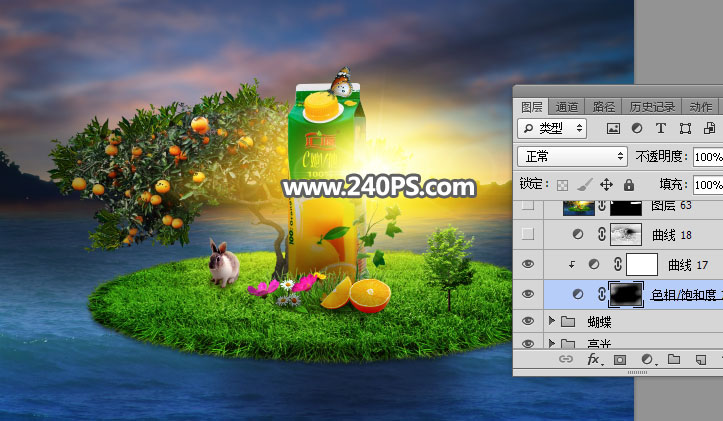Viewport: 723px width, 421px height.
Task: Click the add layer mask icon
Action: click(x=620, y=359)
